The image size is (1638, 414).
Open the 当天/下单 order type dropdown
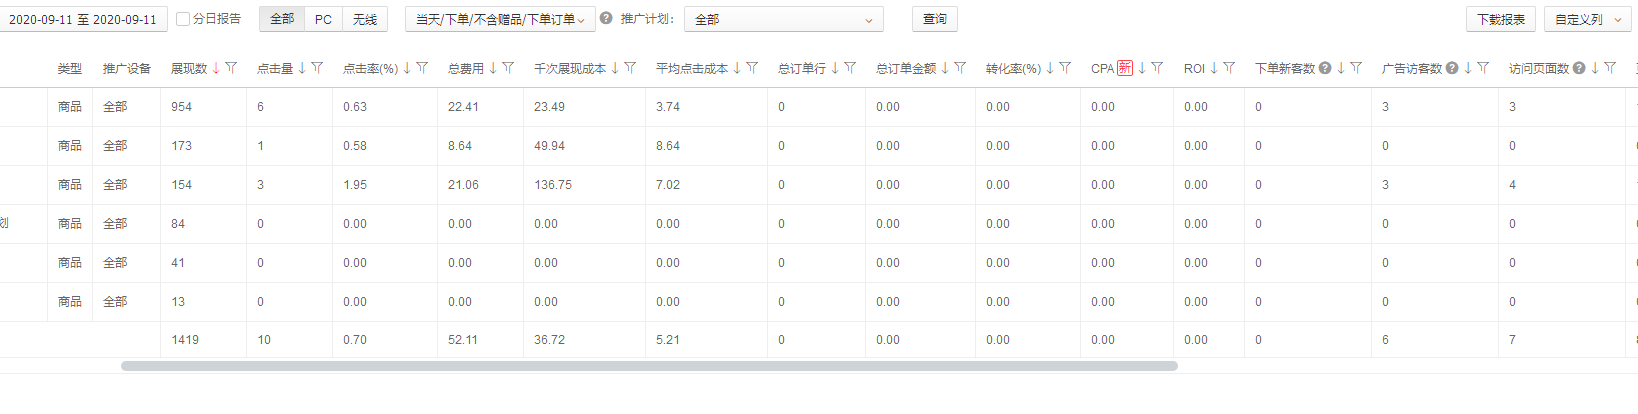point(500,19)
